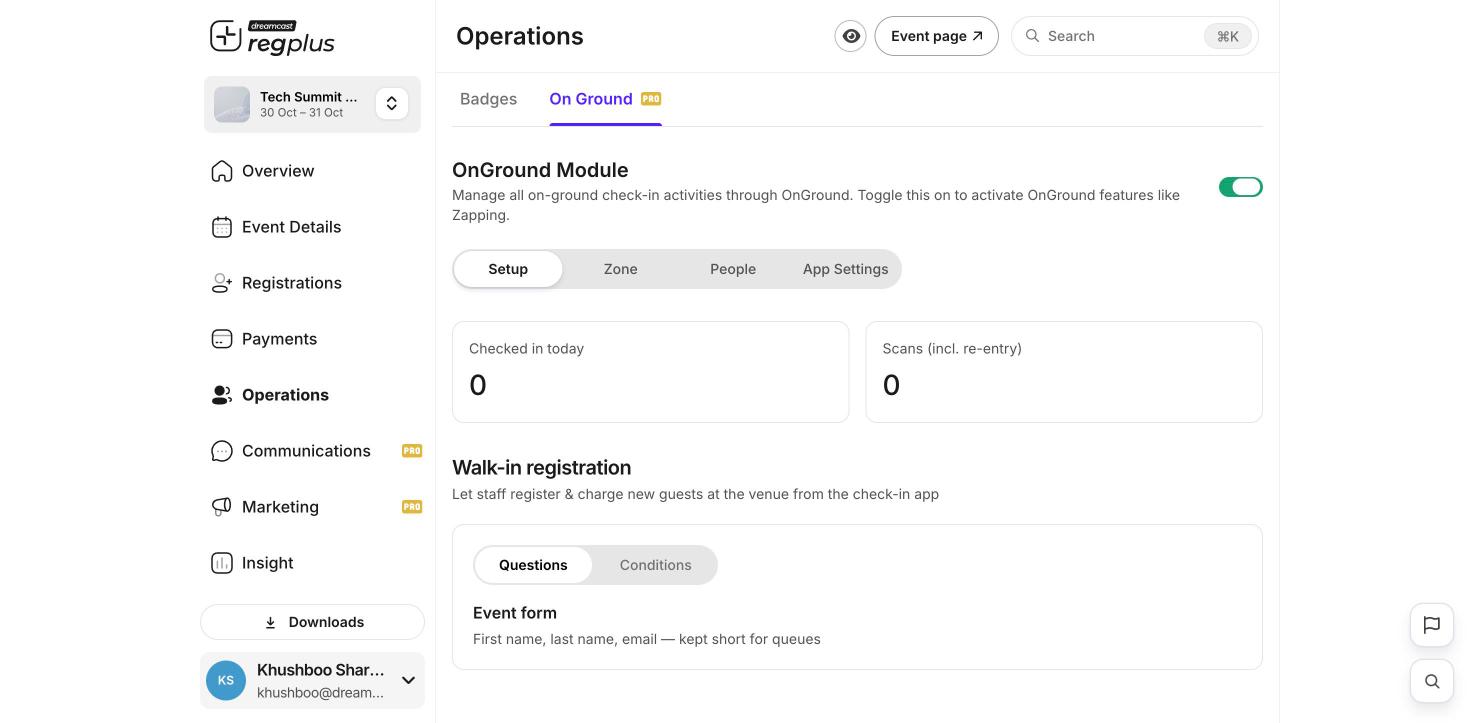Select the Setup segment
The height and width of the screenshot is (723, 1470).
click(x=508, y=269)
